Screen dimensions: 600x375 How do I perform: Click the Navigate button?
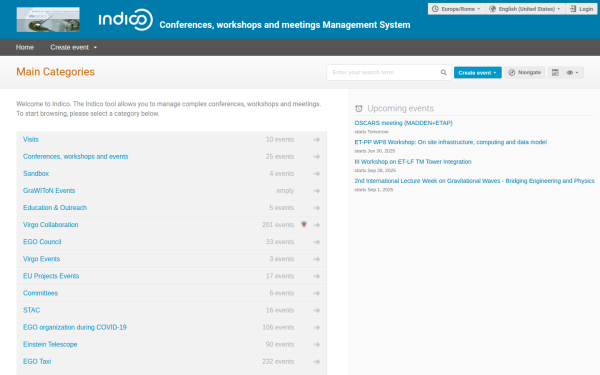pyautogui.click(x=525, y=72)
